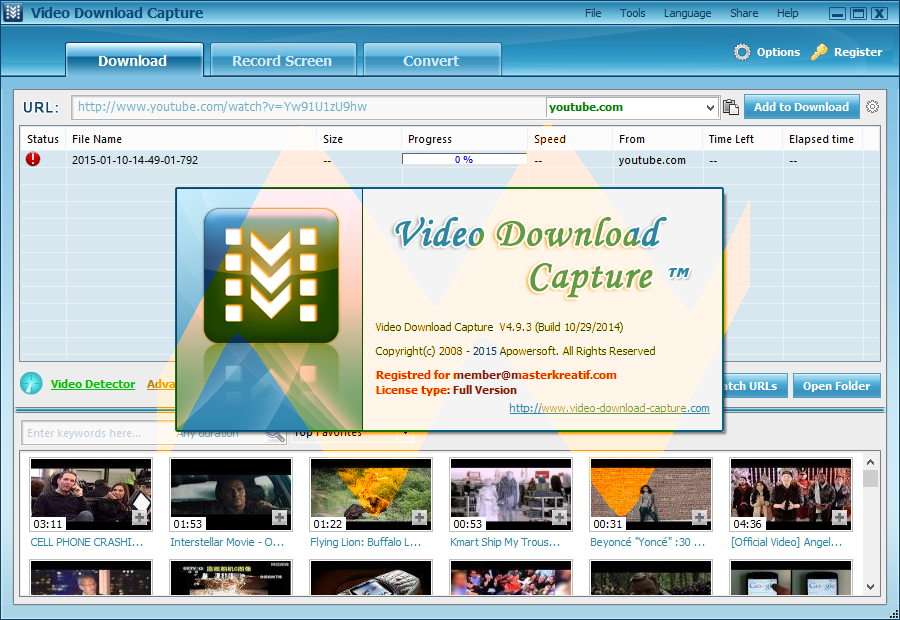Click the 0 % progress bar
This screenshot has height=620, width=900.
pyautogui.click(x=464, y=160)
